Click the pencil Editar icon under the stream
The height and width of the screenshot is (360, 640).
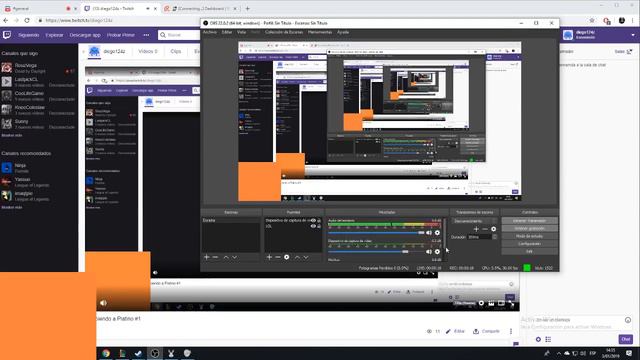[449, 331]
